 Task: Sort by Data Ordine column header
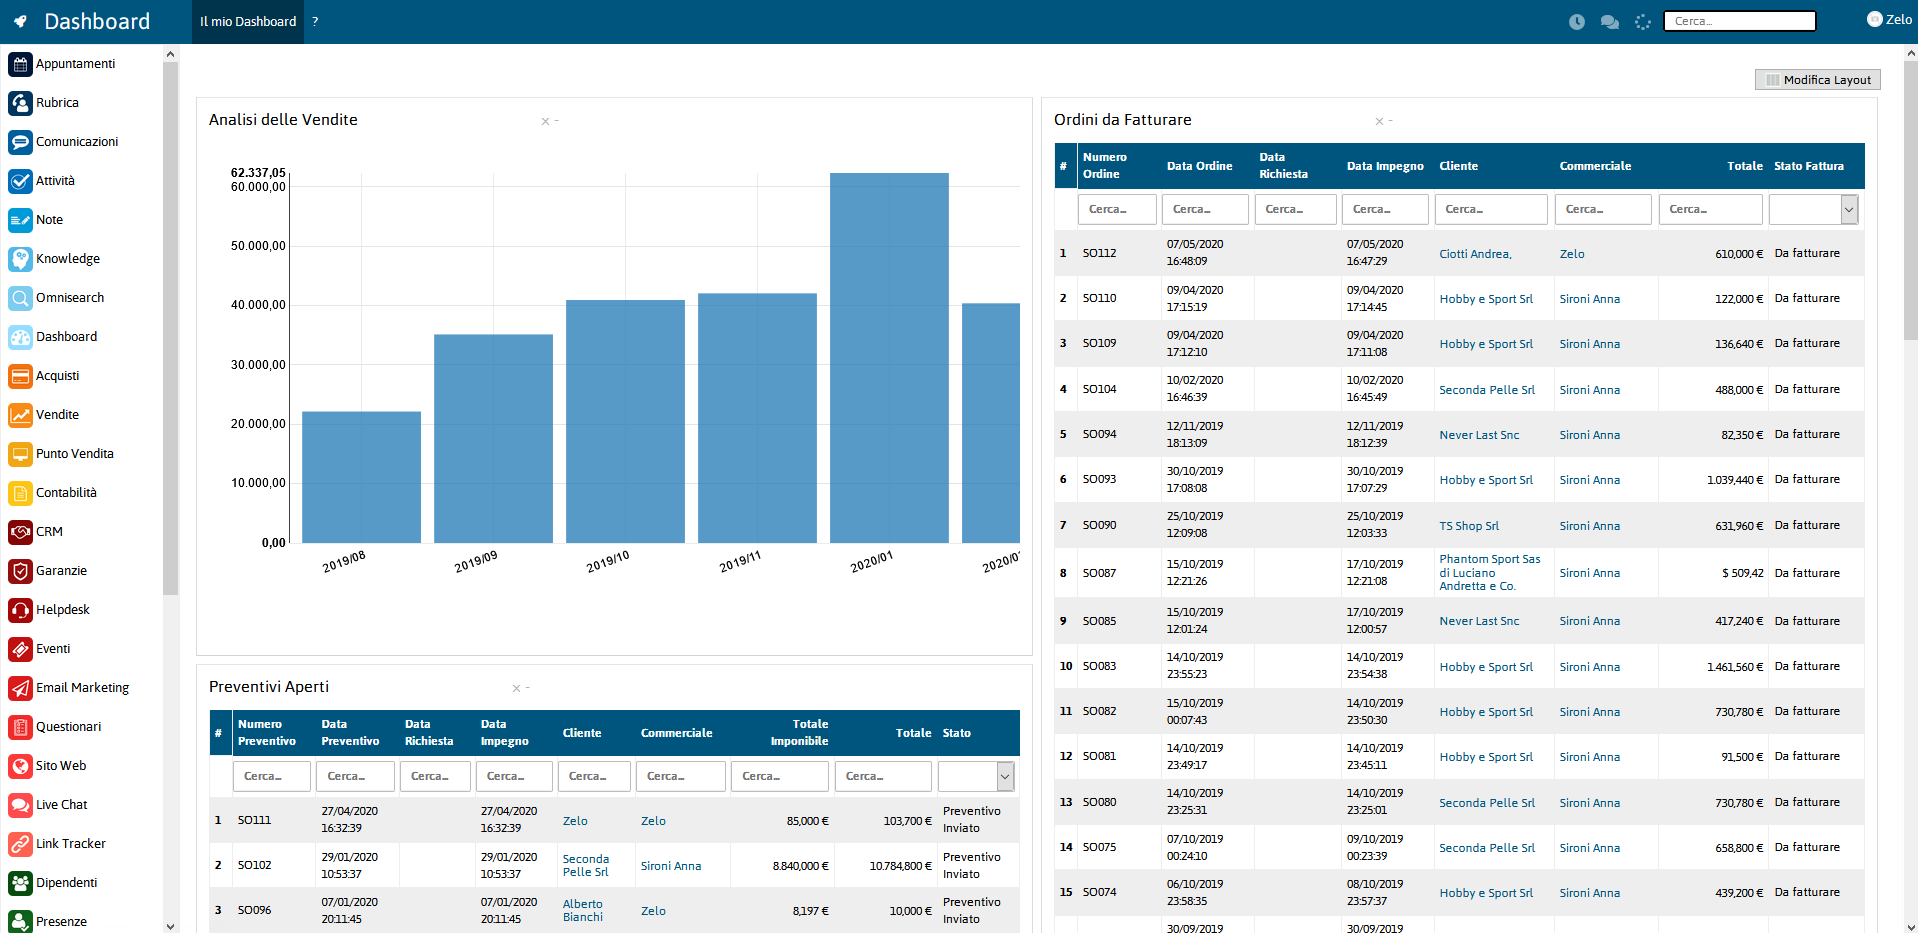[1199, 166]
